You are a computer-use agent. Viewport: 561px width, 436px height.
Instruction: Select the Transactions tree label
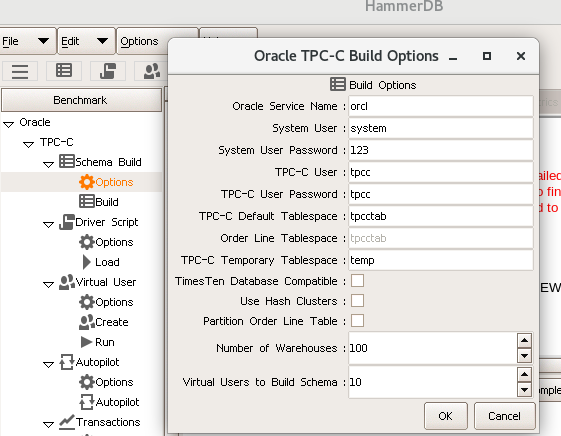[108, 422]
